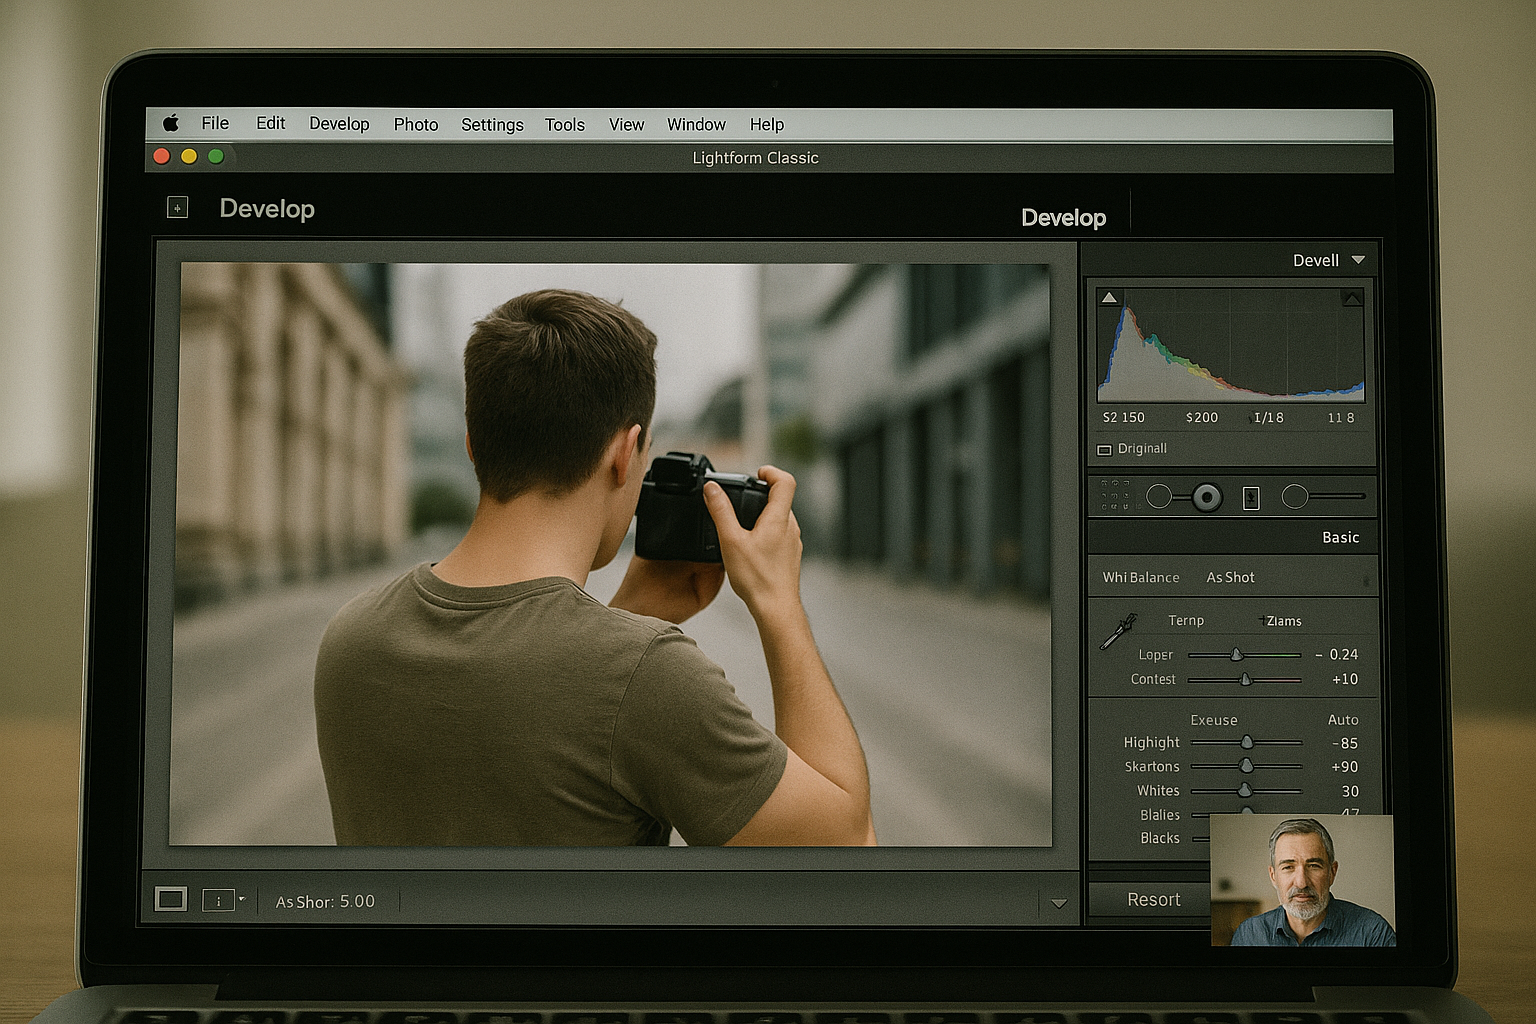Enable the Originall checkbox under histogram
Image resolution: width=1536 pixels, height=1024 pixels.
(x=1105, y=450)
